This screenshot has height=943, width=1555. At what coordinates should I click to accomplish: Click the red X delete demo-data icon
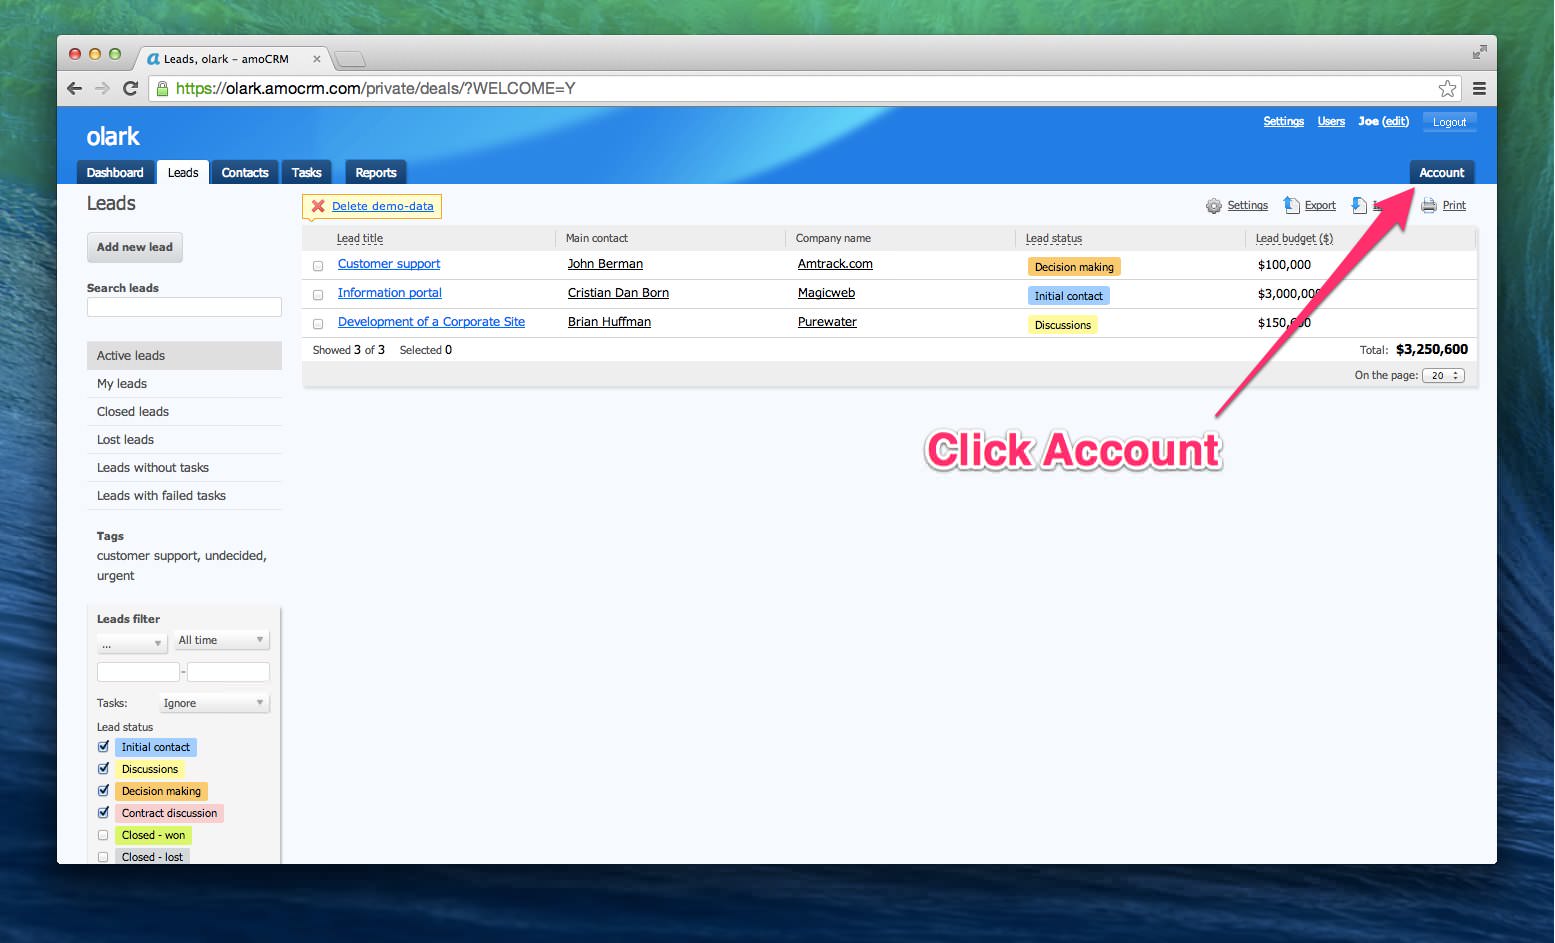pos(318,206)
